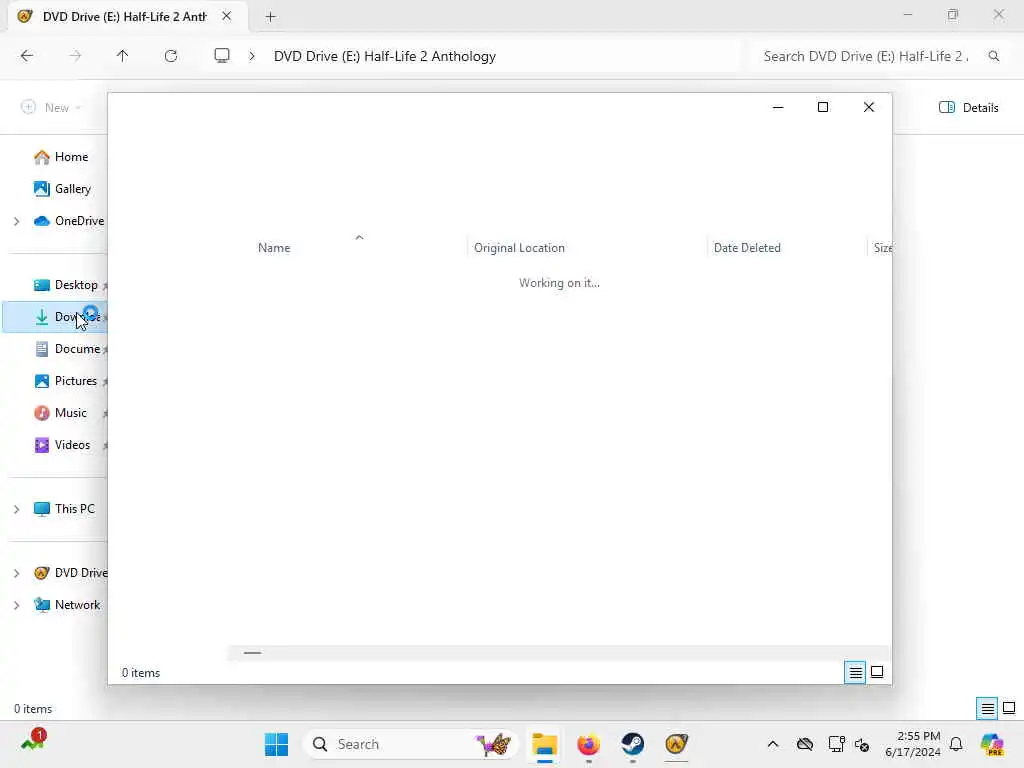Open the Videos quick access folder
The height and width of the screenshot is (768, 1024).
click(x=62, y=445)
